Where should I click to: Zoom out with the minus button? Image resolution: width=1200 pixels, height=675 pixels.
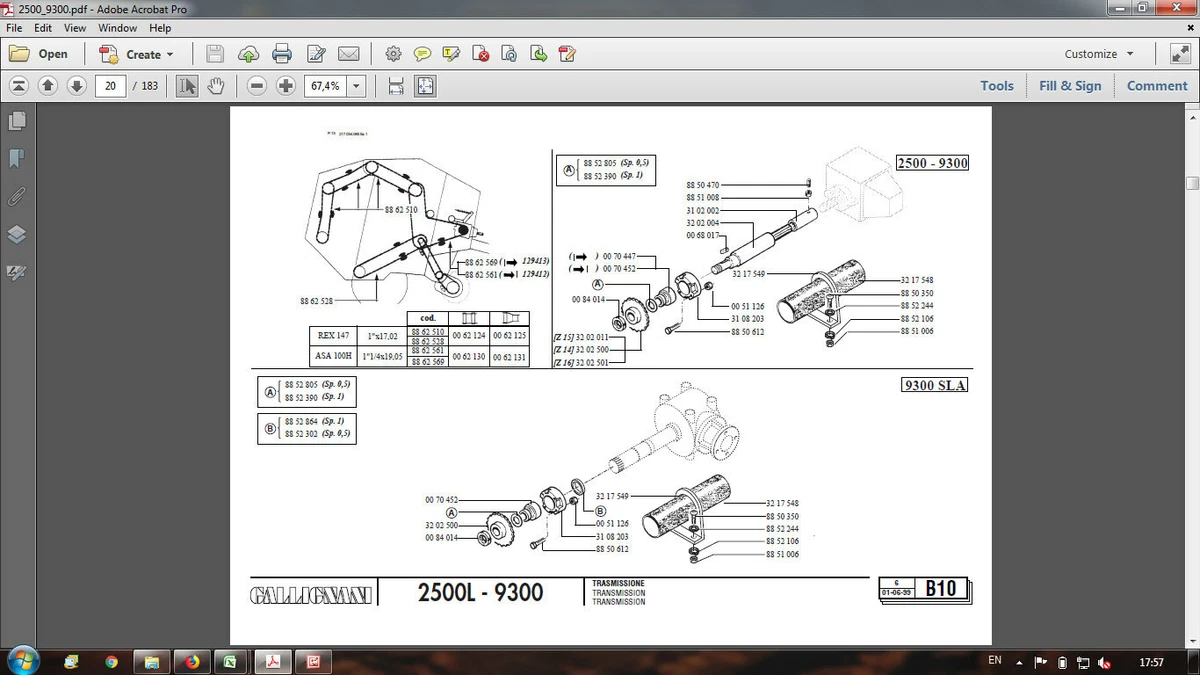point(257,86)
